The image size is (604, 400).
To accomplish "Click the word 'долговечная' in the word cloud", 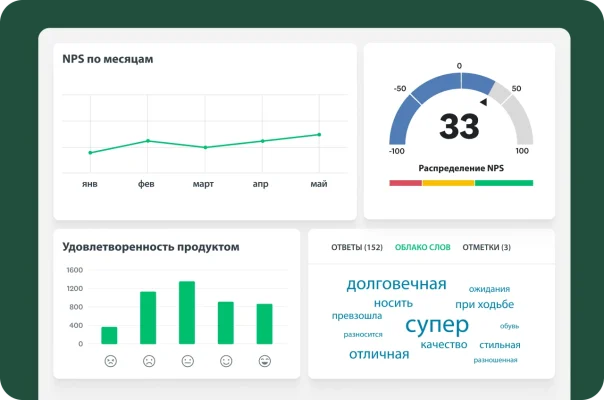I will 396,284.
